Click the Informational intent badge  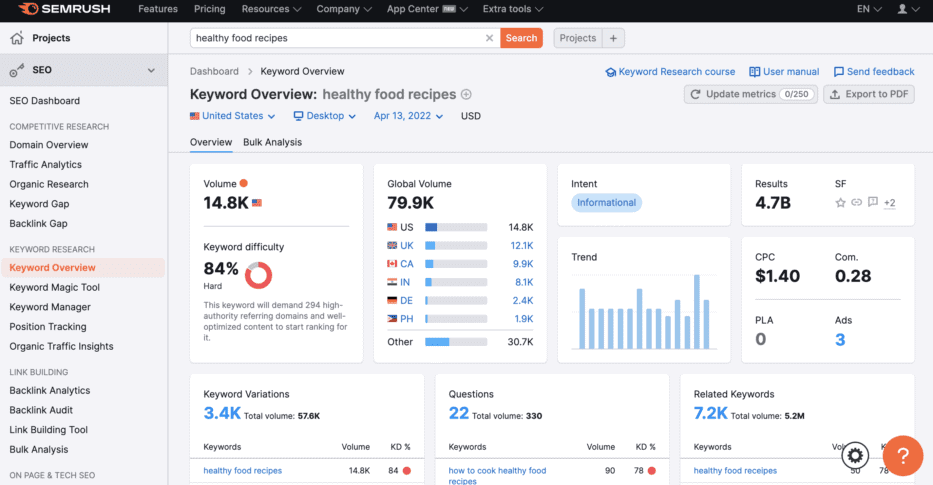(606, 203)
